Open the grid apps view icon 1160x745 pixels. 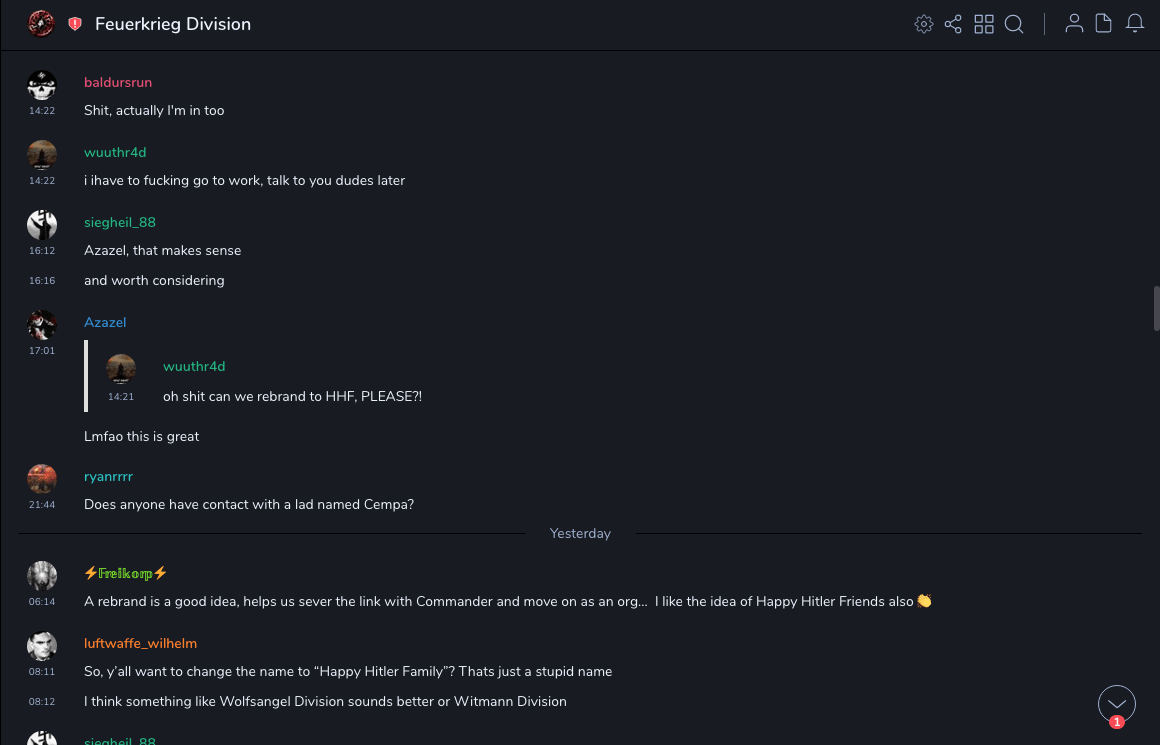coord(984,24)
